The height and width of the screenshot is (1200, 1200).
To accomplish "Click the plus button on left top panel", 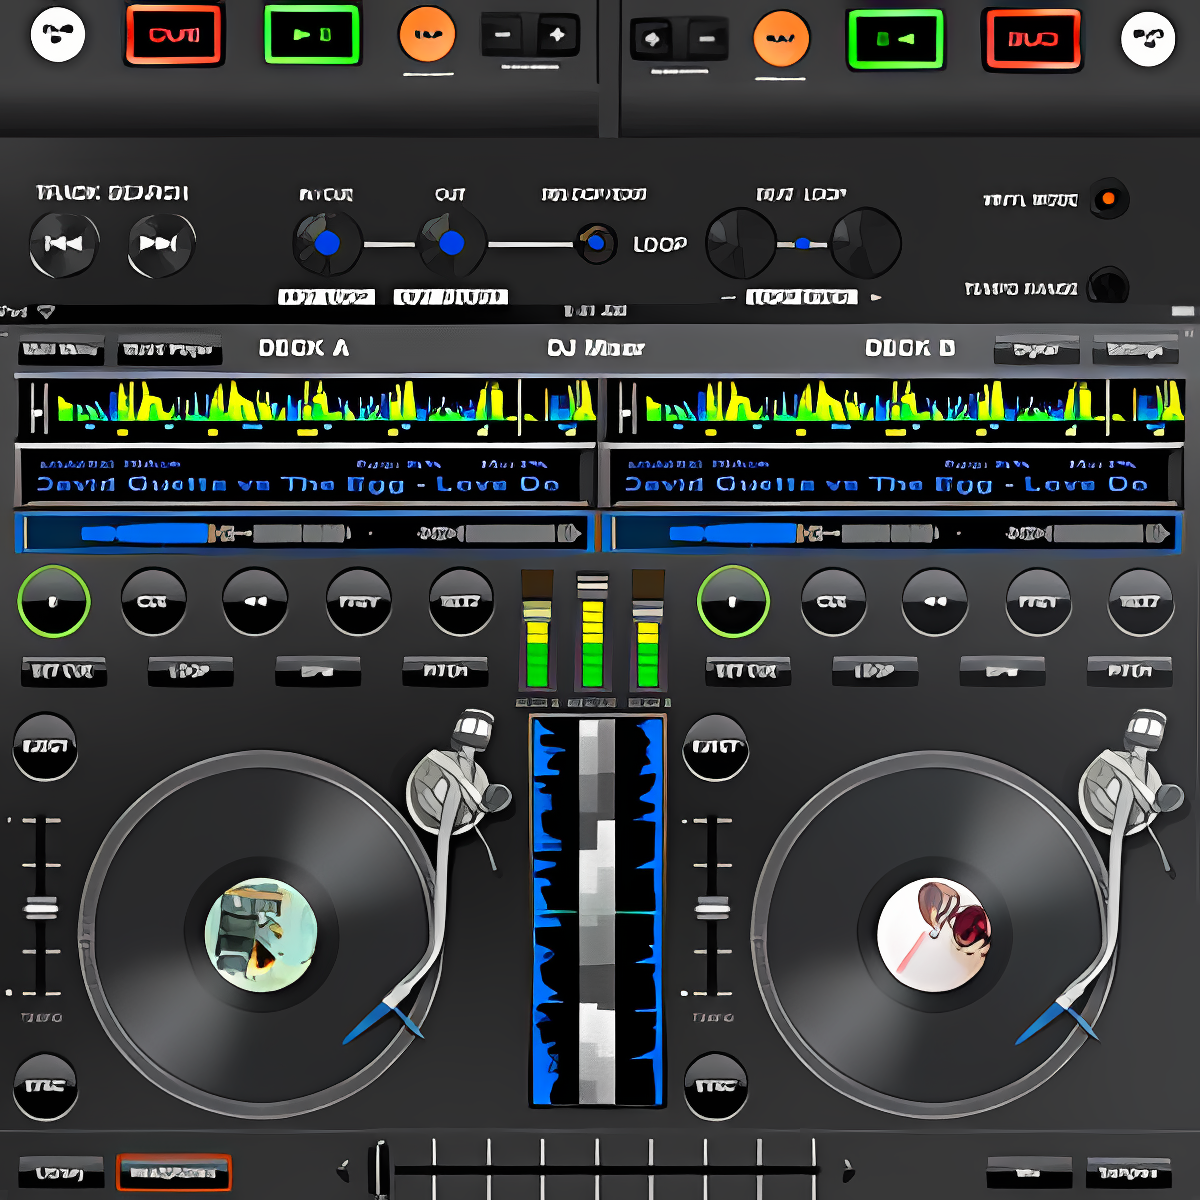I will pyautogui.click(x=557, y=35).
